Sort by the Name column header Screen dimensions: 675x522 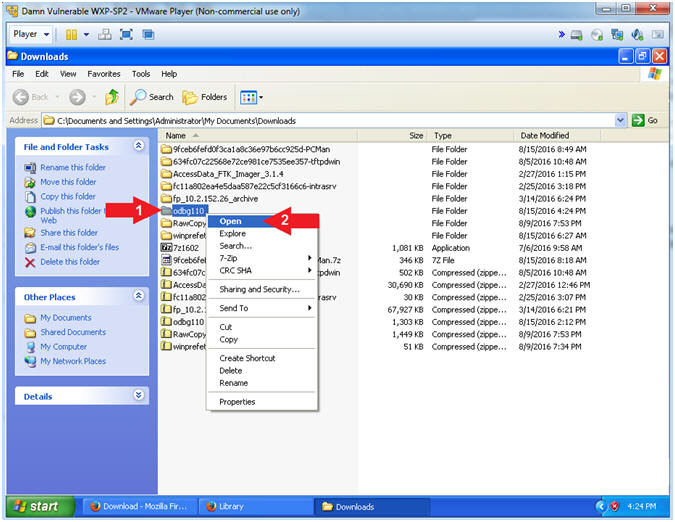point(258,136)
